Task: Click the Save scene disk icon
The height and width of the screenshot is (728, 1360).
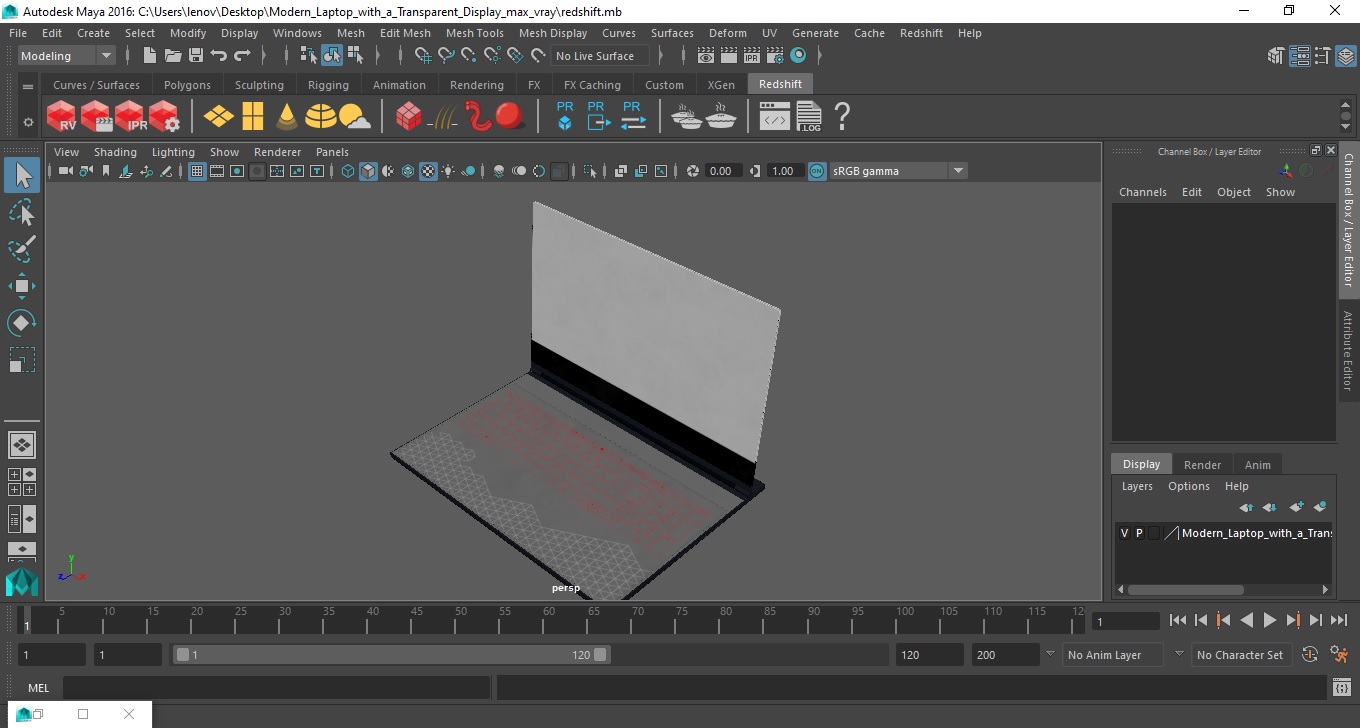Action: click(196, 56)
